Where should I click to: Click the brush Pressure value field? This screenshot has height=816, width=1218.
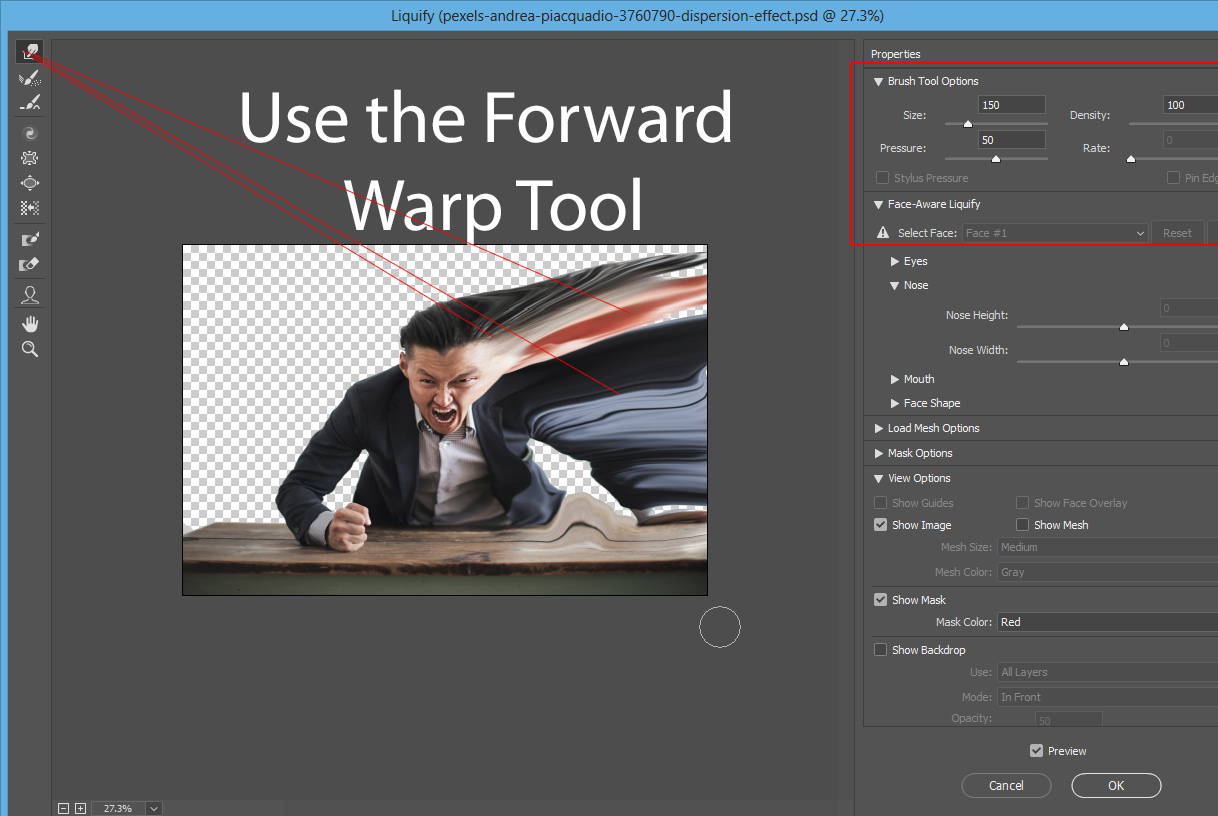click(1011, 140)
